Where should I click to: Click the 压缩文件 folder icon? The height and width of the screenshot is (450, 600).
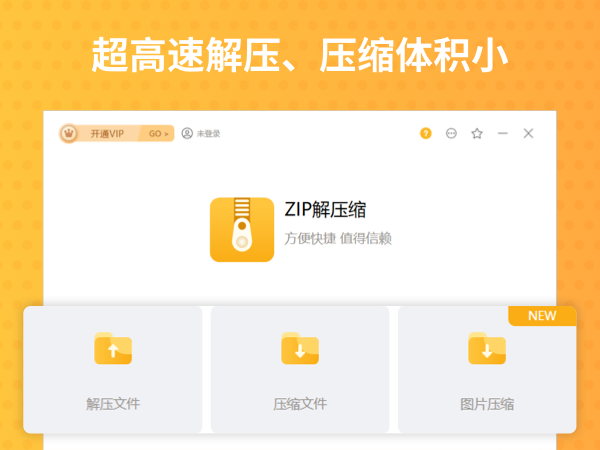pyautogui.click(x=300, y=348)
